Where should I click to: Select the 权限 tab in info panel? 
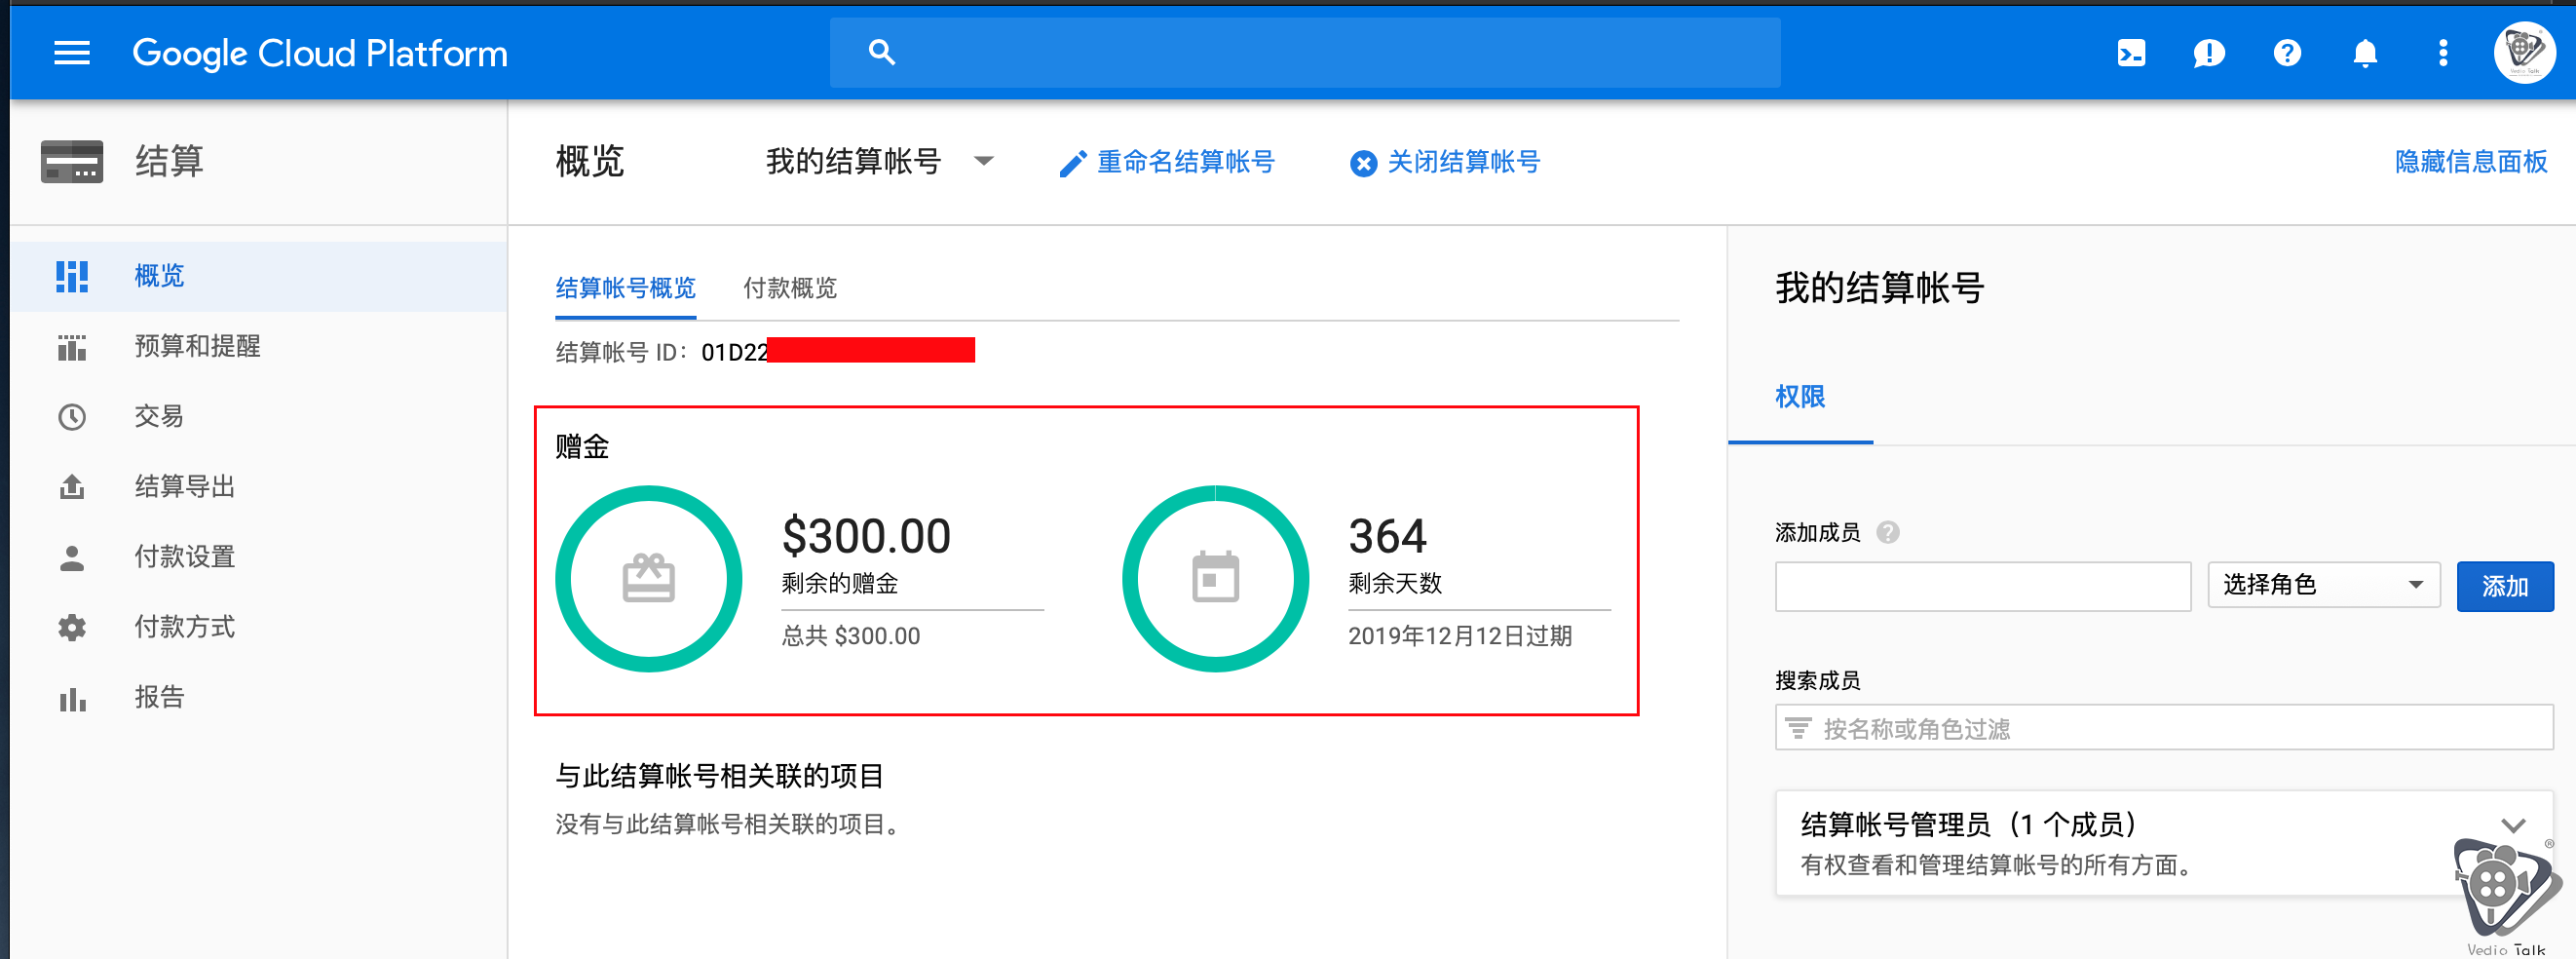1800,398
